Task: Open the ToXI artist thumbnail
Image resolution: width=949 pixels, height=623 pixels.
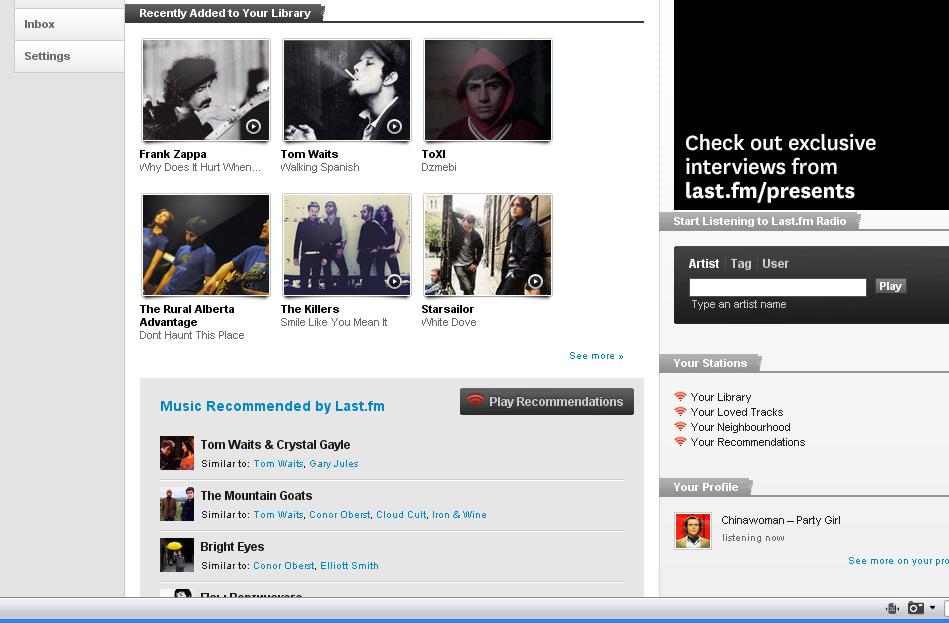Action: pyautogui.click(x=488, y=90)
